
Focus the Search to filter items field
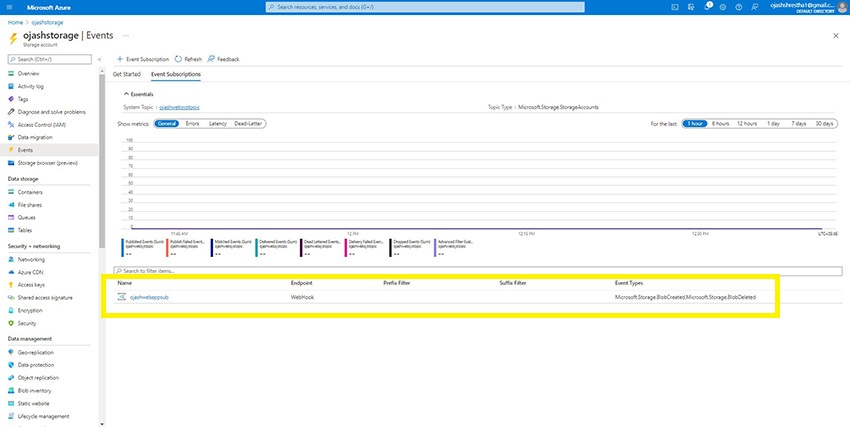point(478,271)
